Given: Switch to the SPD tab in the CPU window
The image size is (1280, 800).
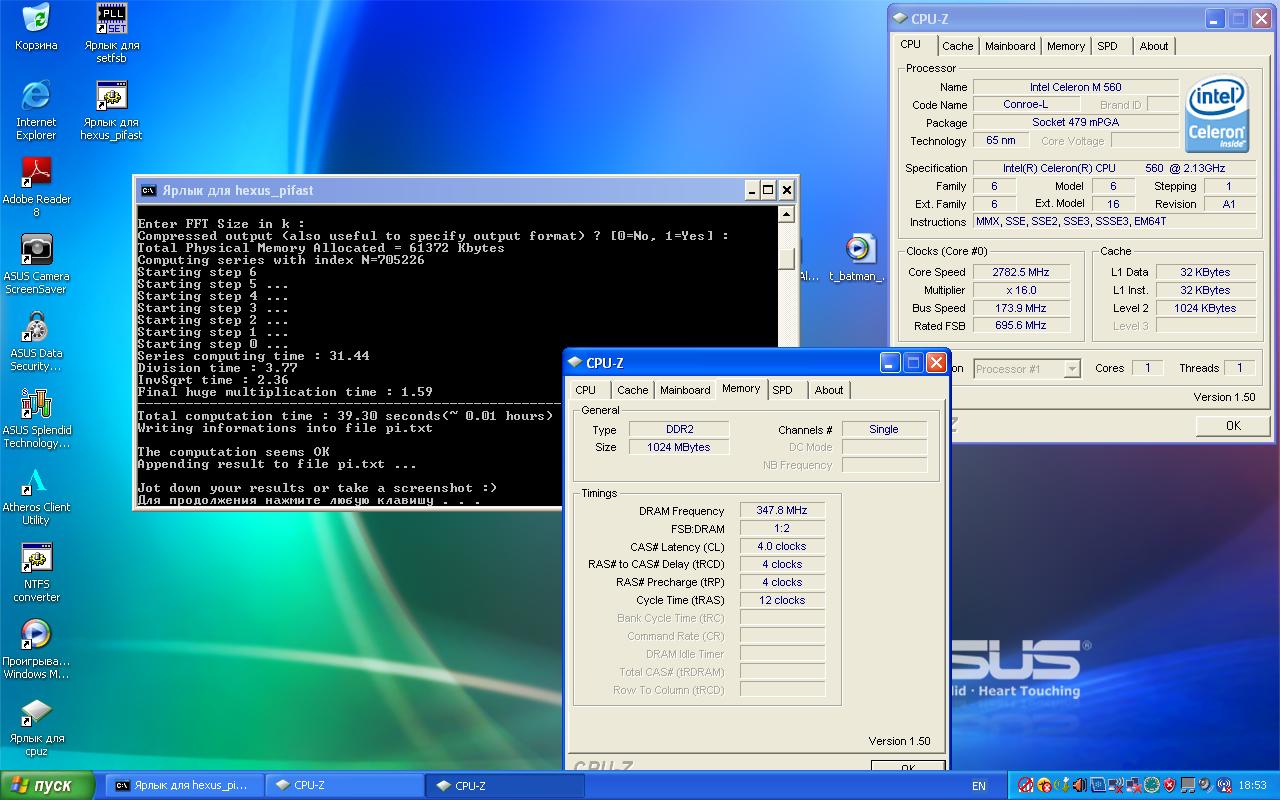Looking at the screenshot, I should [1107, 46].
